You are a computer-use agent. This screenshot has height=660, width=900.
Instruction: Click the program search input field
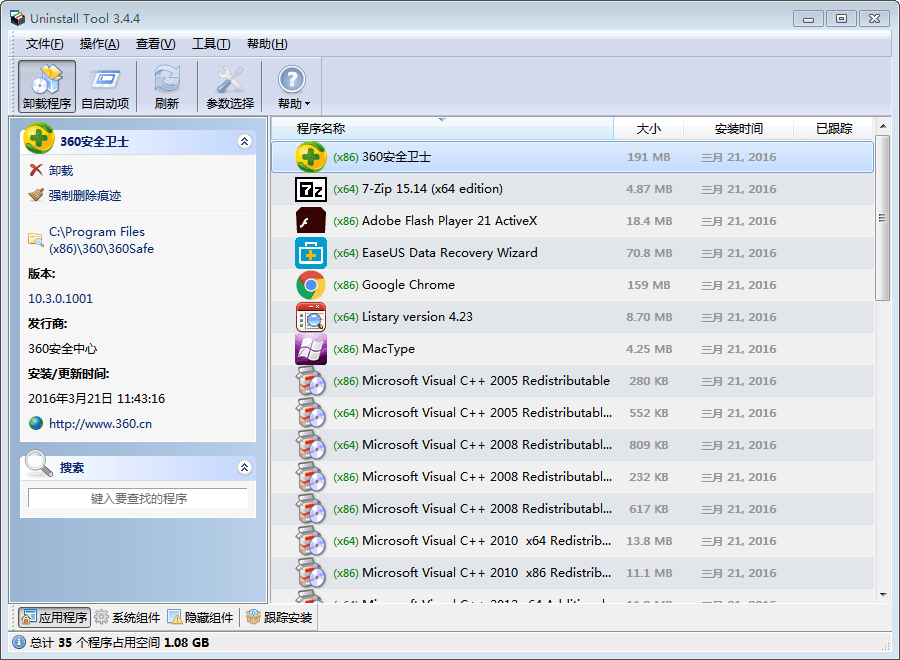click(138, 498)
